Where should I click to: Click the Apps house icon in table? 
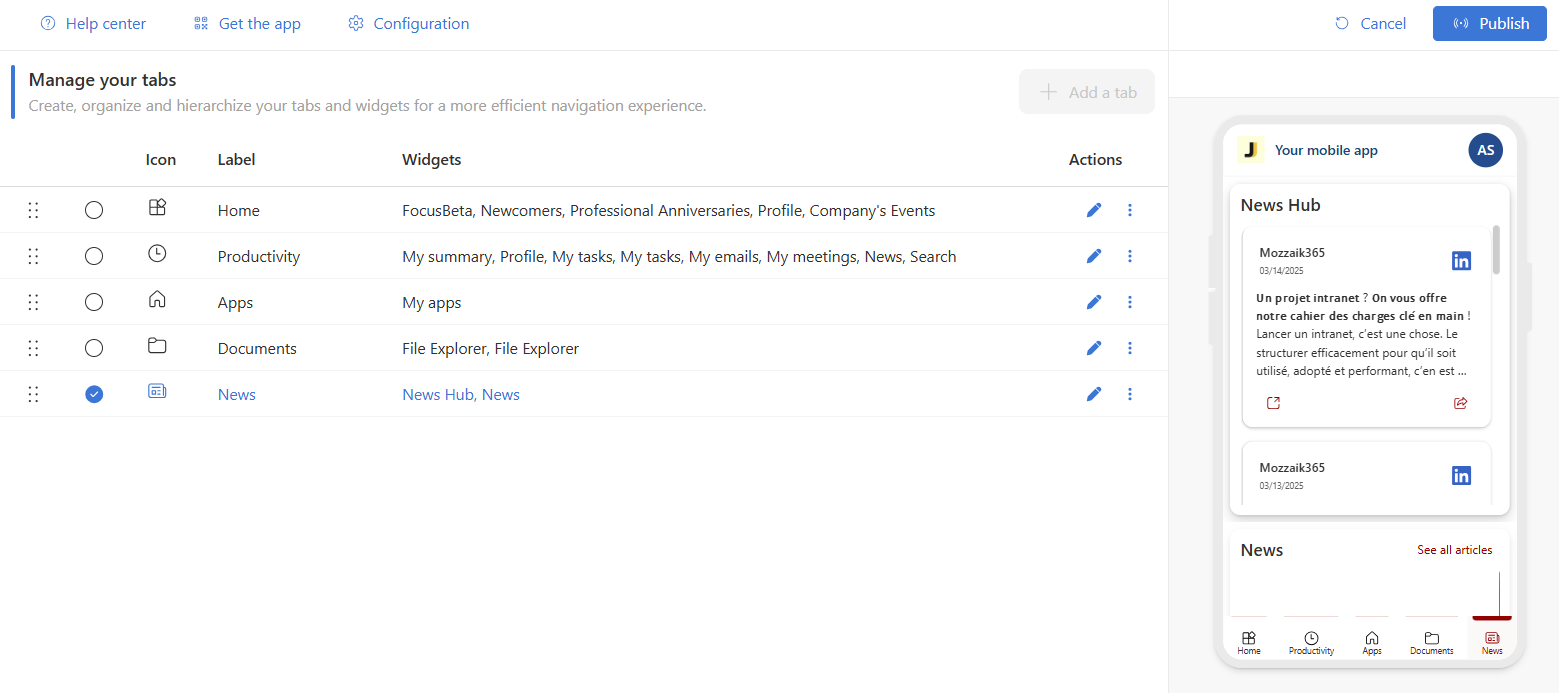click(157, 299)
